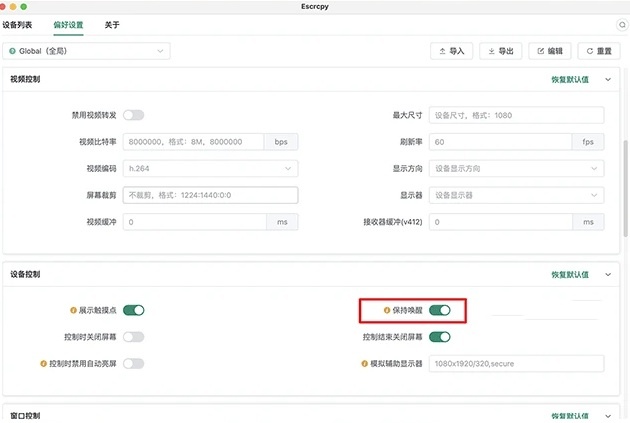The image size is (630, 423).
Task: Click the 视频控制 section title
Action: pyautogui.click(x=25, y=79)
